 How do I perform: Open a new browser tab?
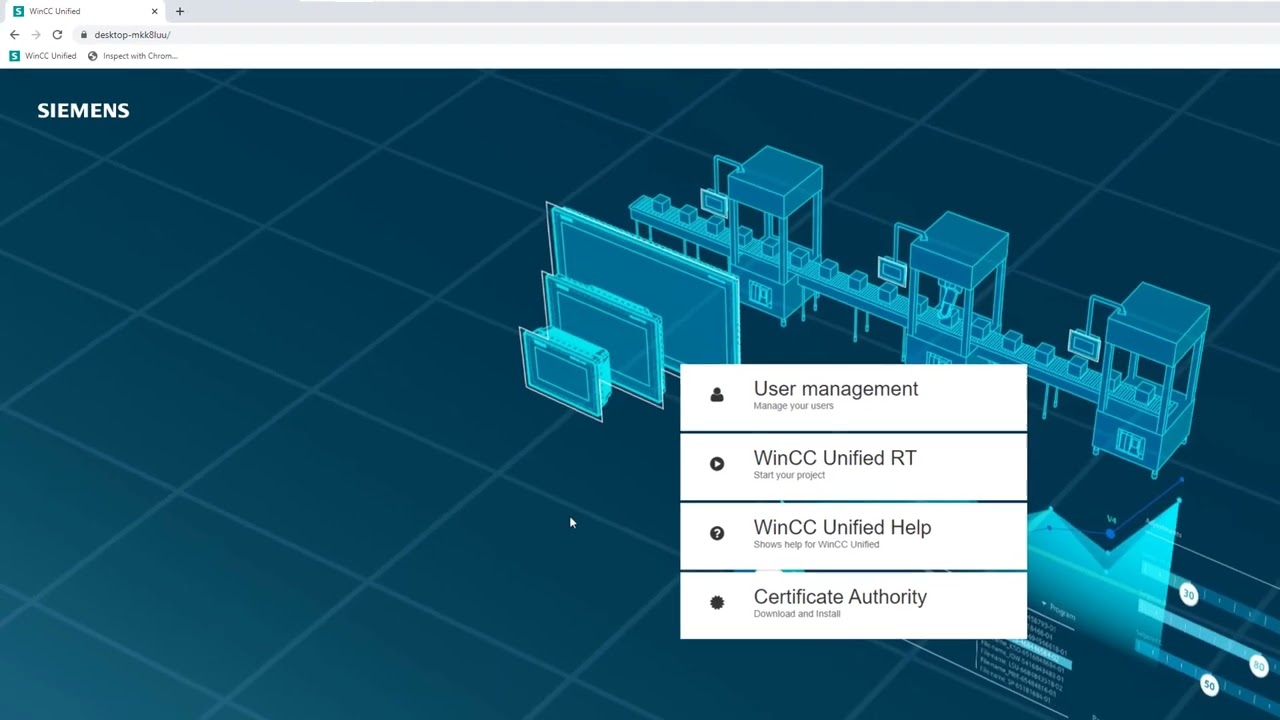tap(180, 11)
